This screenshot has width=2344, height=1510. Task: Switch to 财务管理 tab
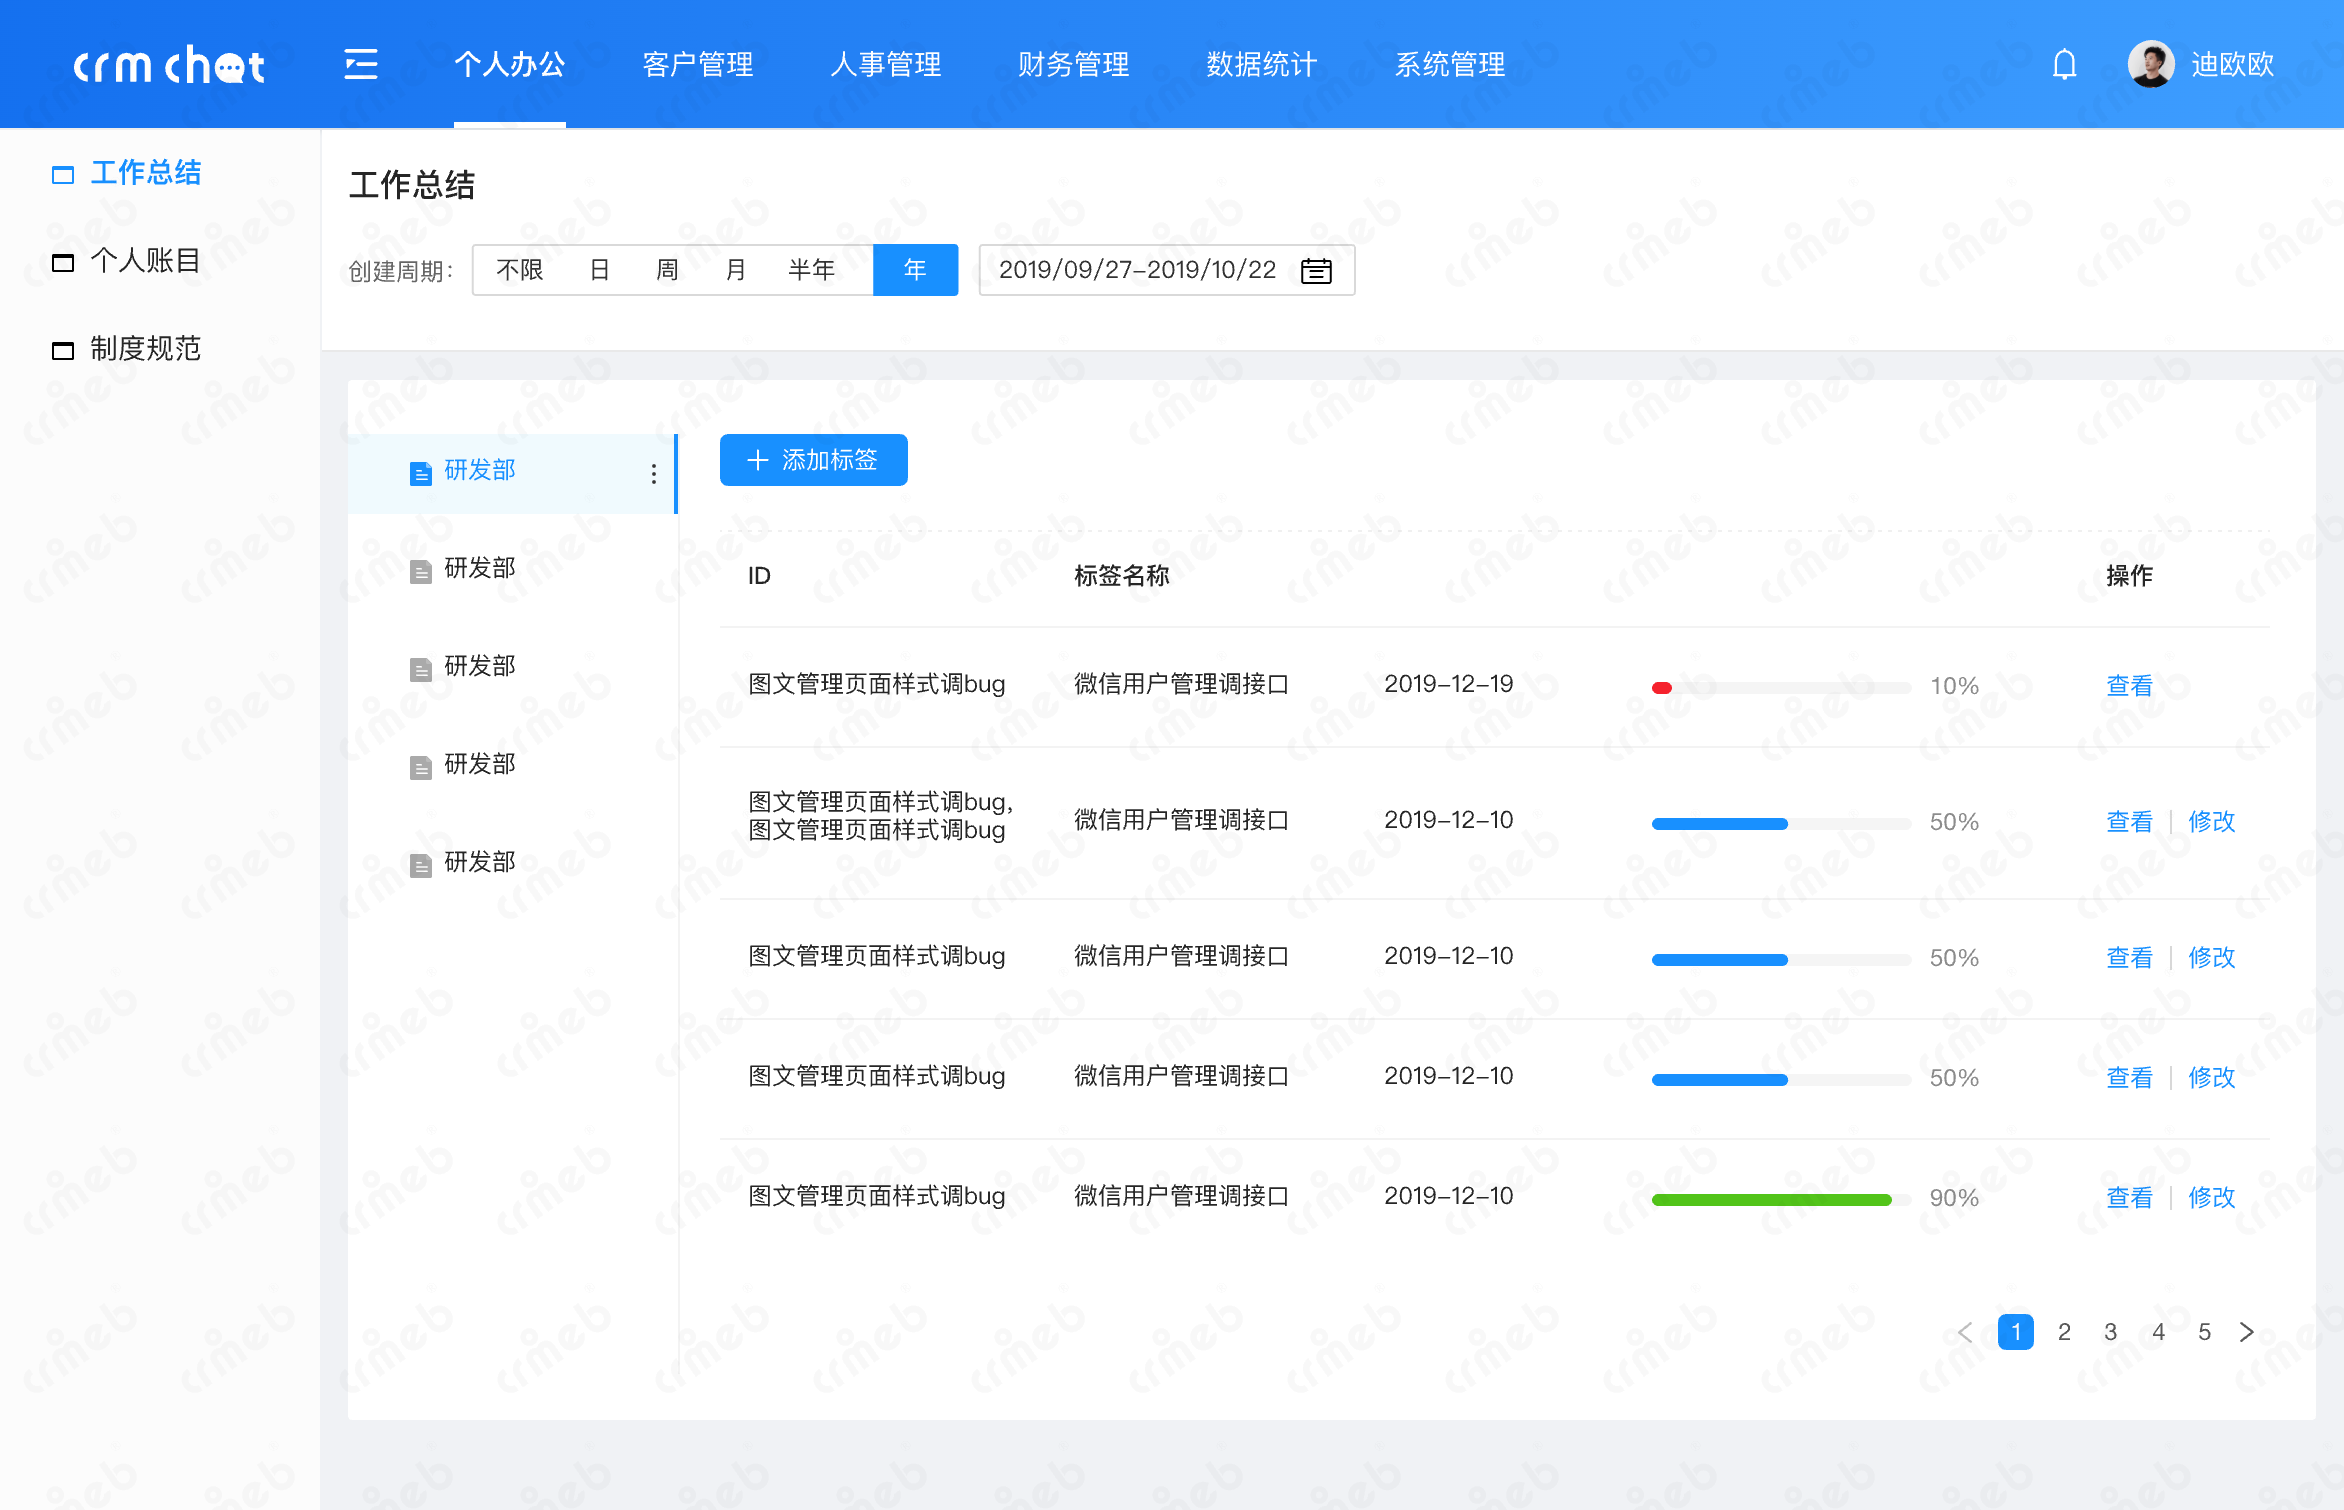[x=1073, y=65]
